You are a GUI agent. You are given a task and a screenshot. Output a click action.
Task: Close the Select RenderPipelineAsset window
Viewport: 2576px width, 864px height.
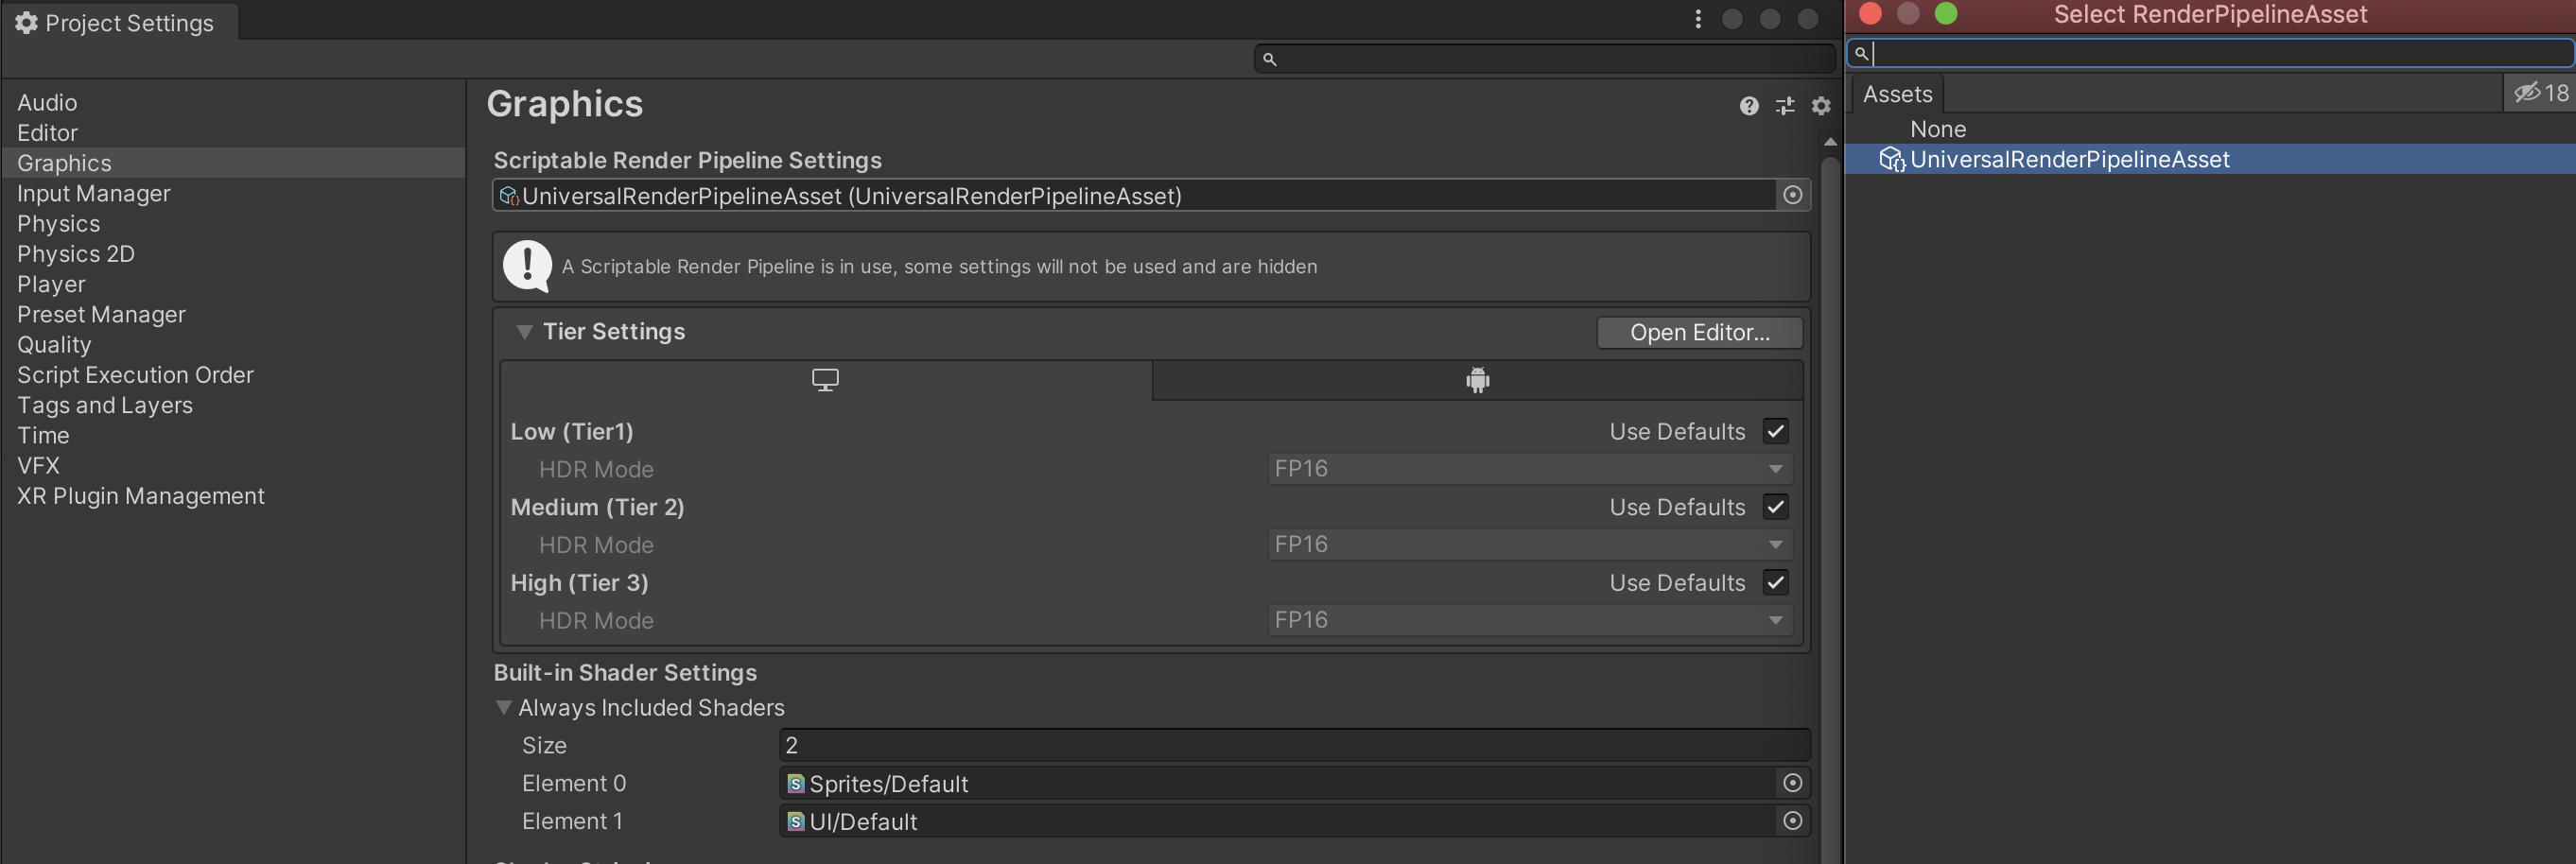1870,14
